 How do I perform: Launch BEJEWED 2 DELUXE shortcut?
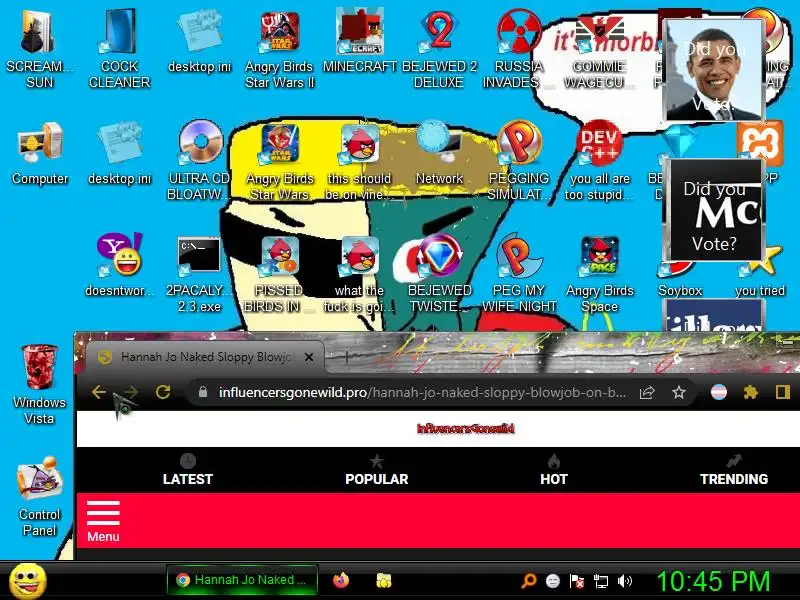[439, 49]
